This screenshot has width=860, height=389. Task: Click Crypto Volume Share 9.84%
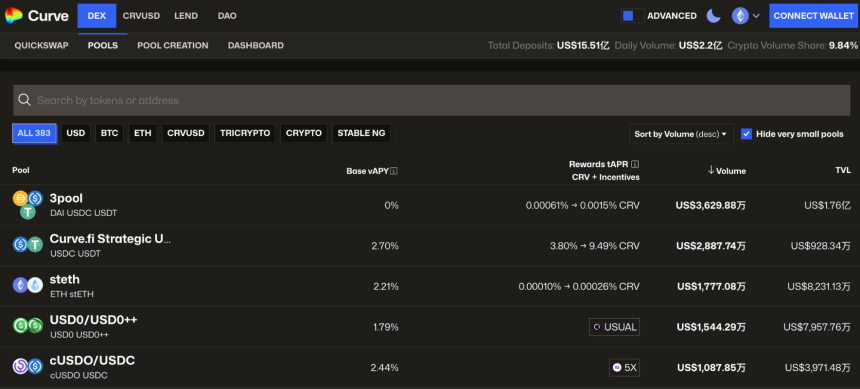[843, 46]
